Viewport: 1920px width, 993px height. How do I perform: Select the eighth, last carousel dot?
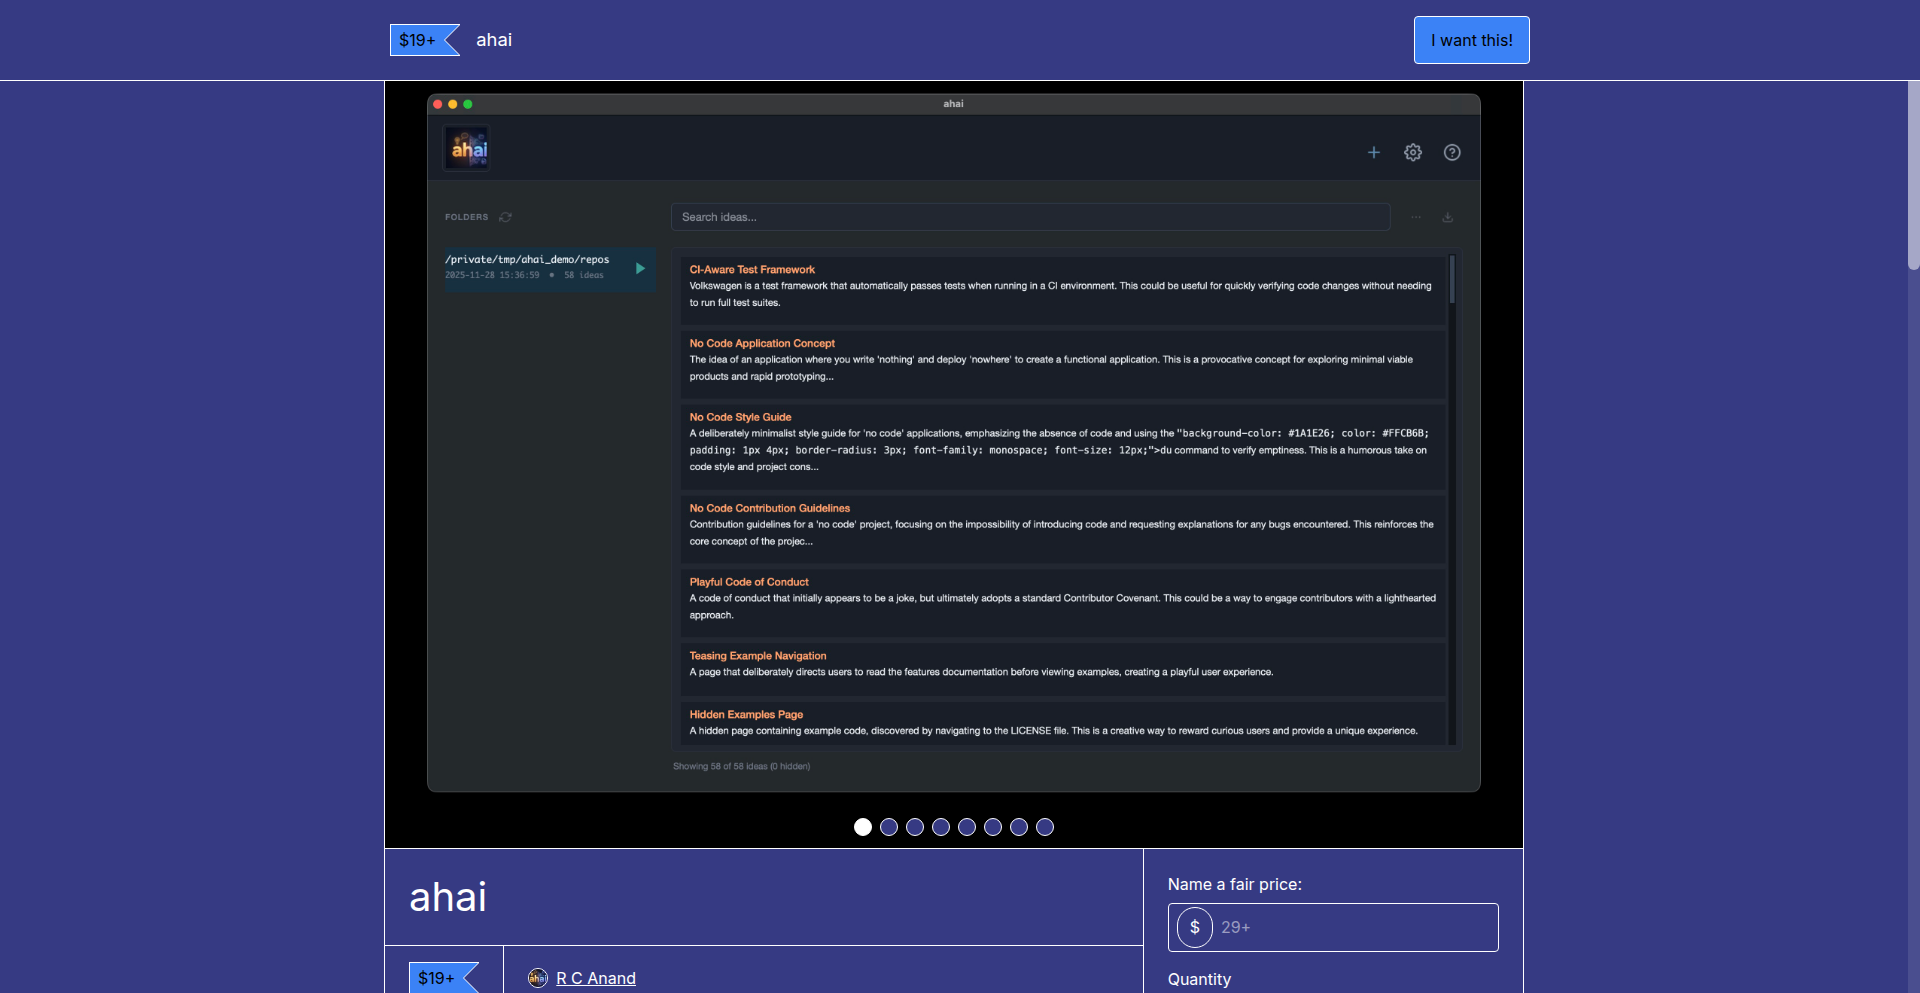1045,827
